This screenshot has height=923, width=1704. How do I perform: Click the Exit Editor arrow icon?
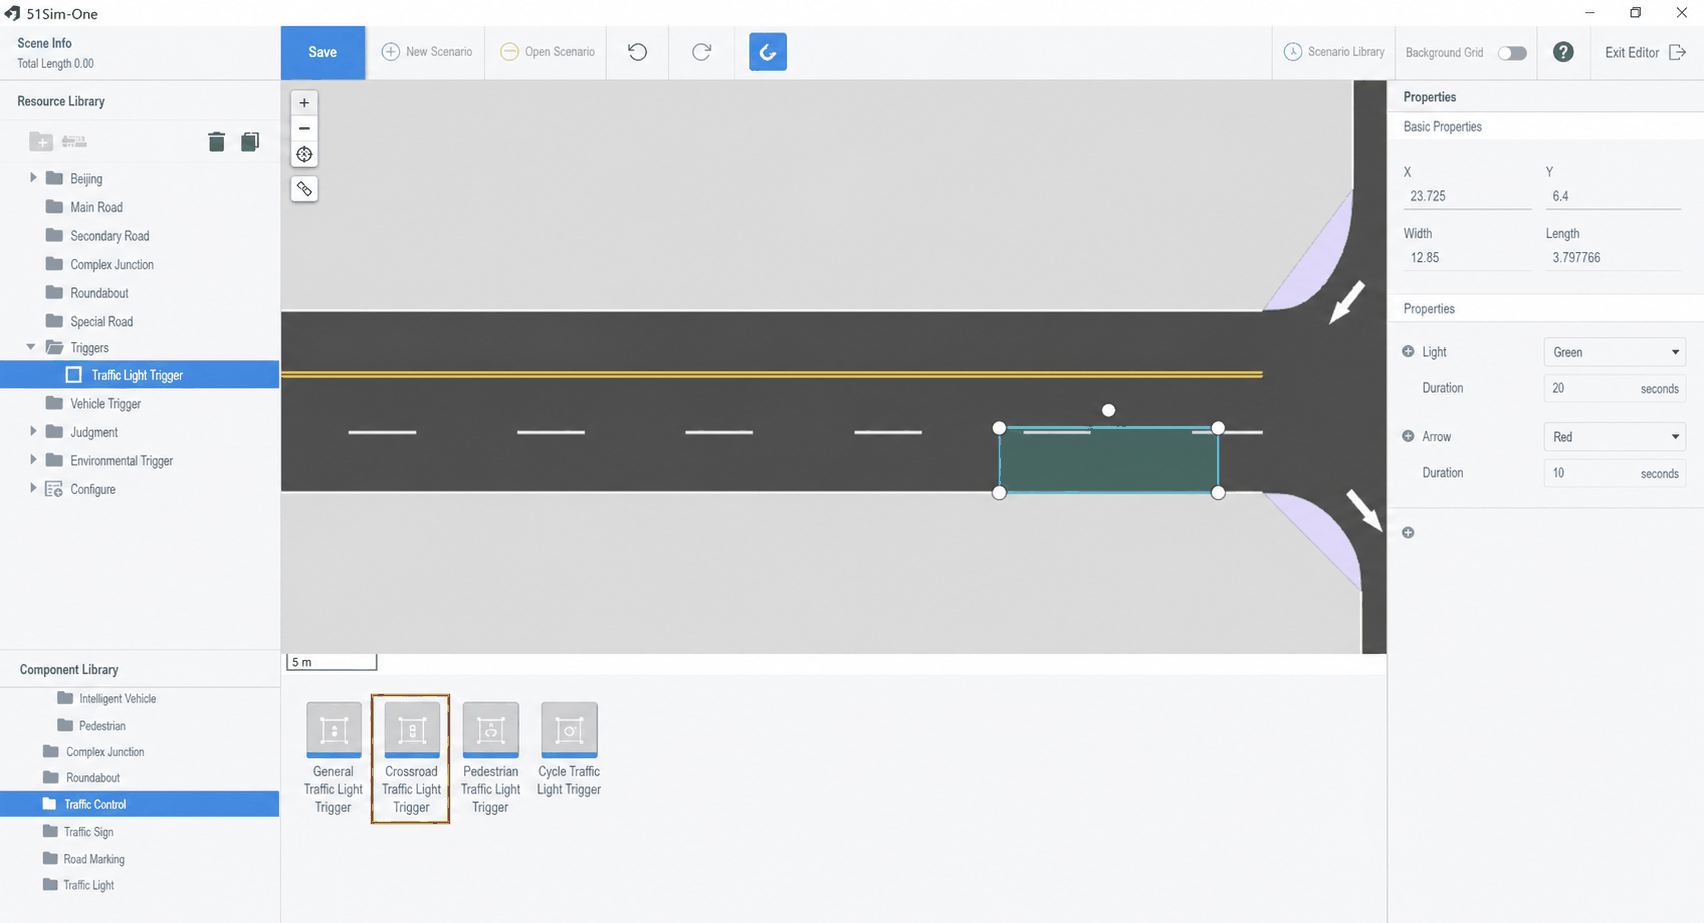click(x=1677, y=52)
